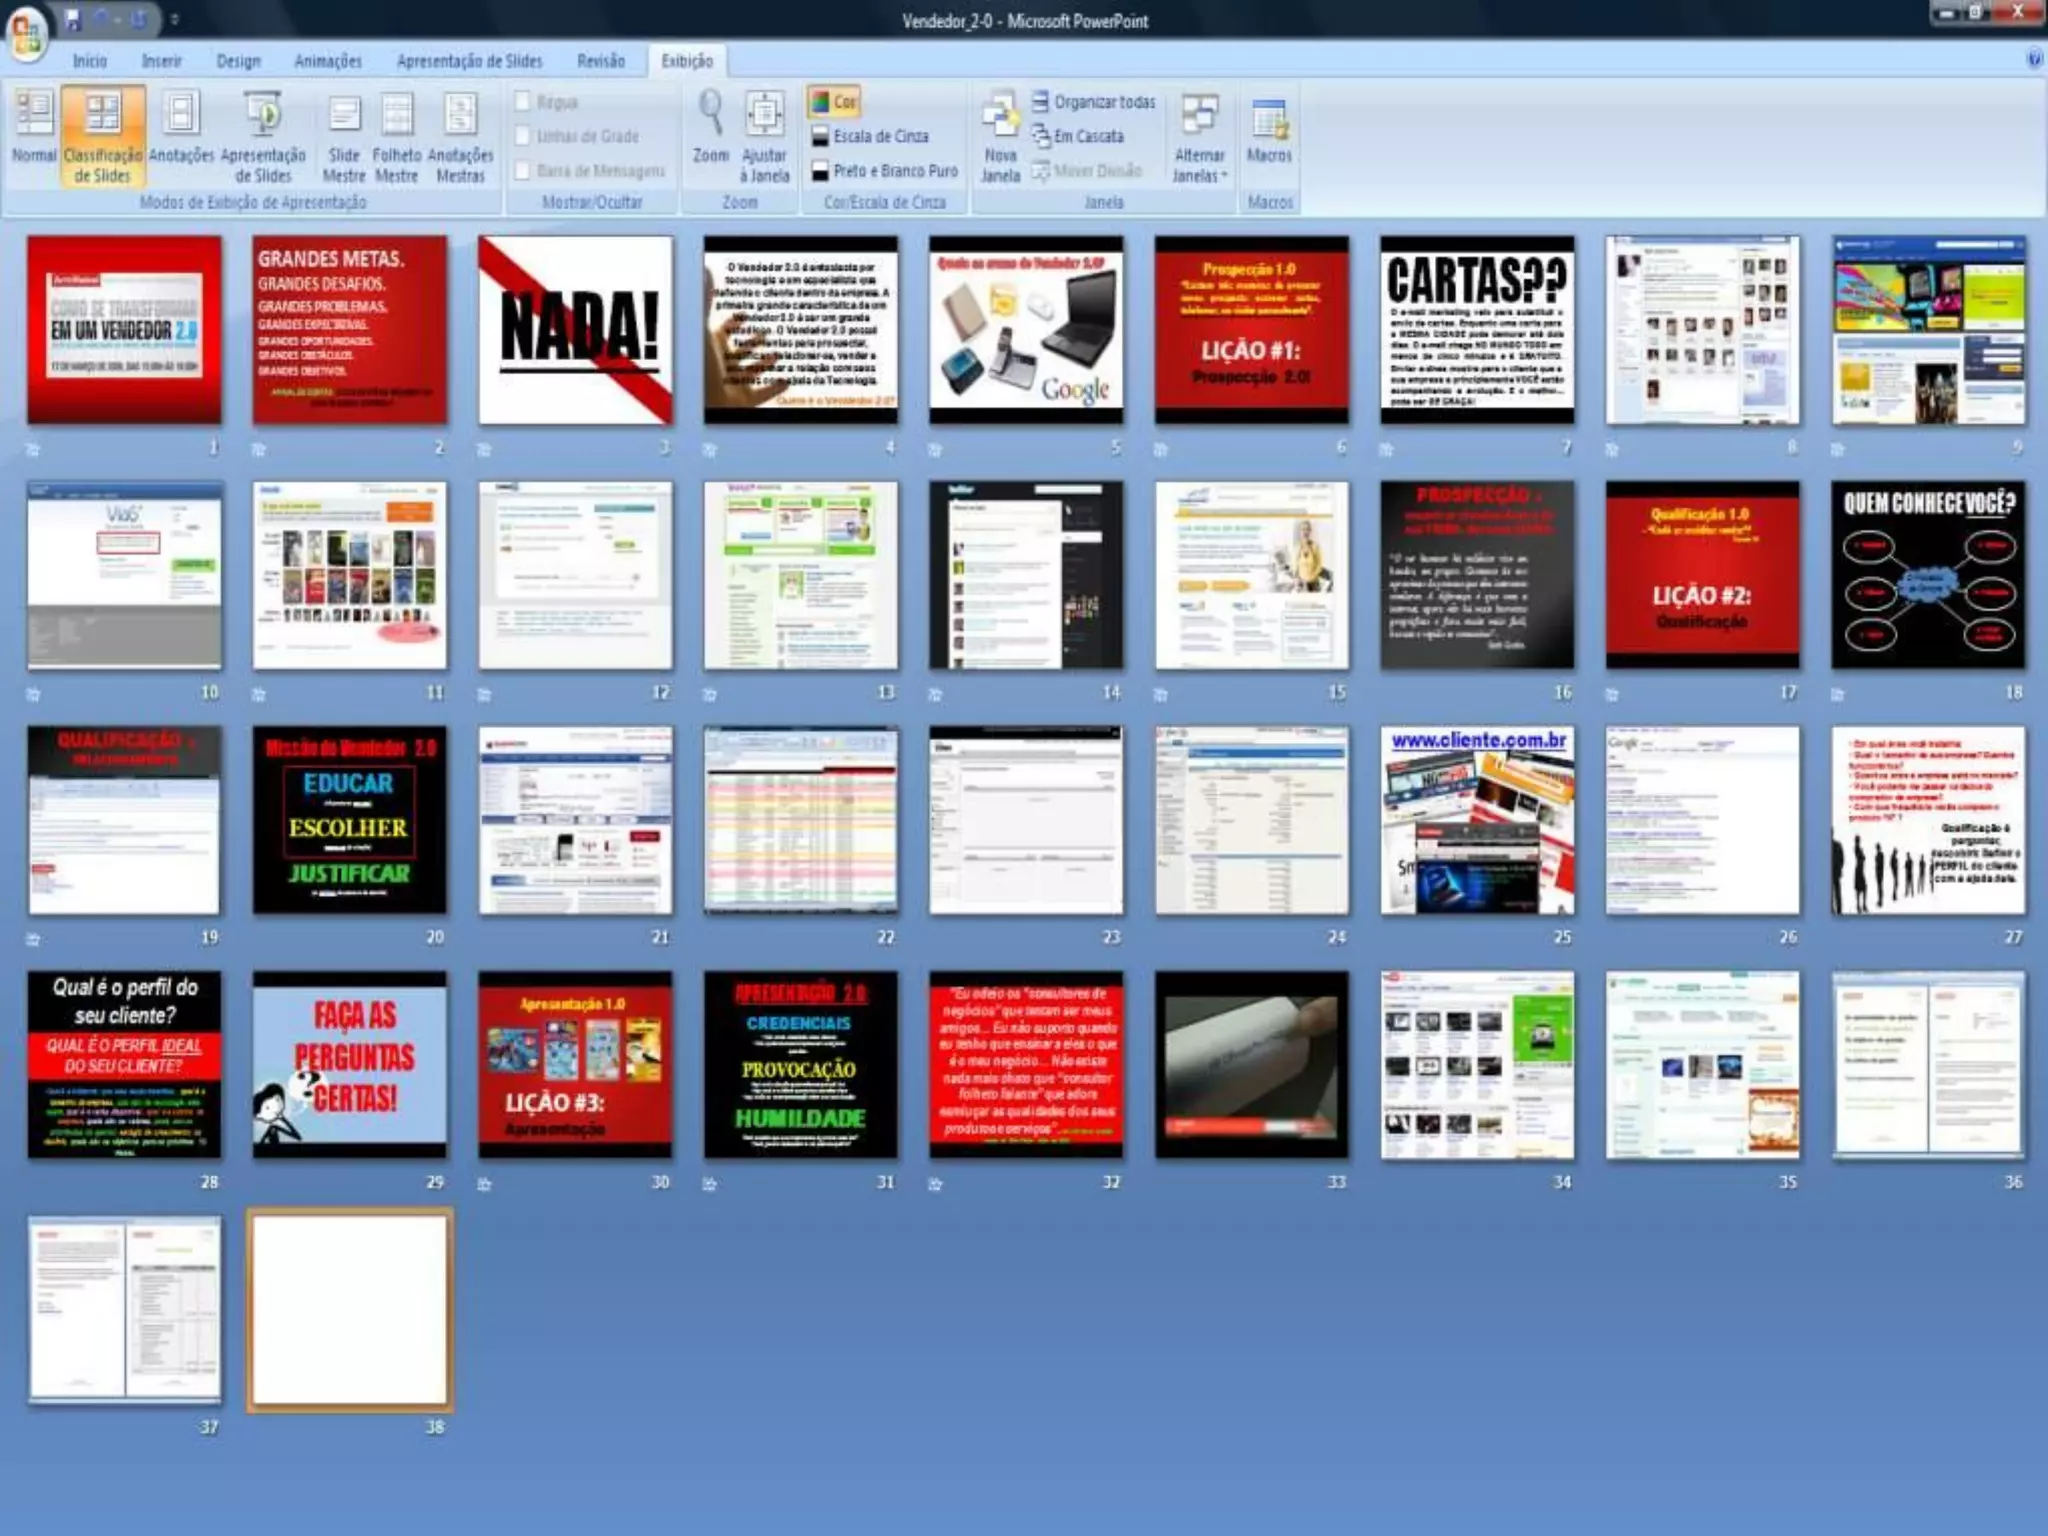Switch to the Animações tab
The image size is (2048, 1536).
(x=327, y=61)
